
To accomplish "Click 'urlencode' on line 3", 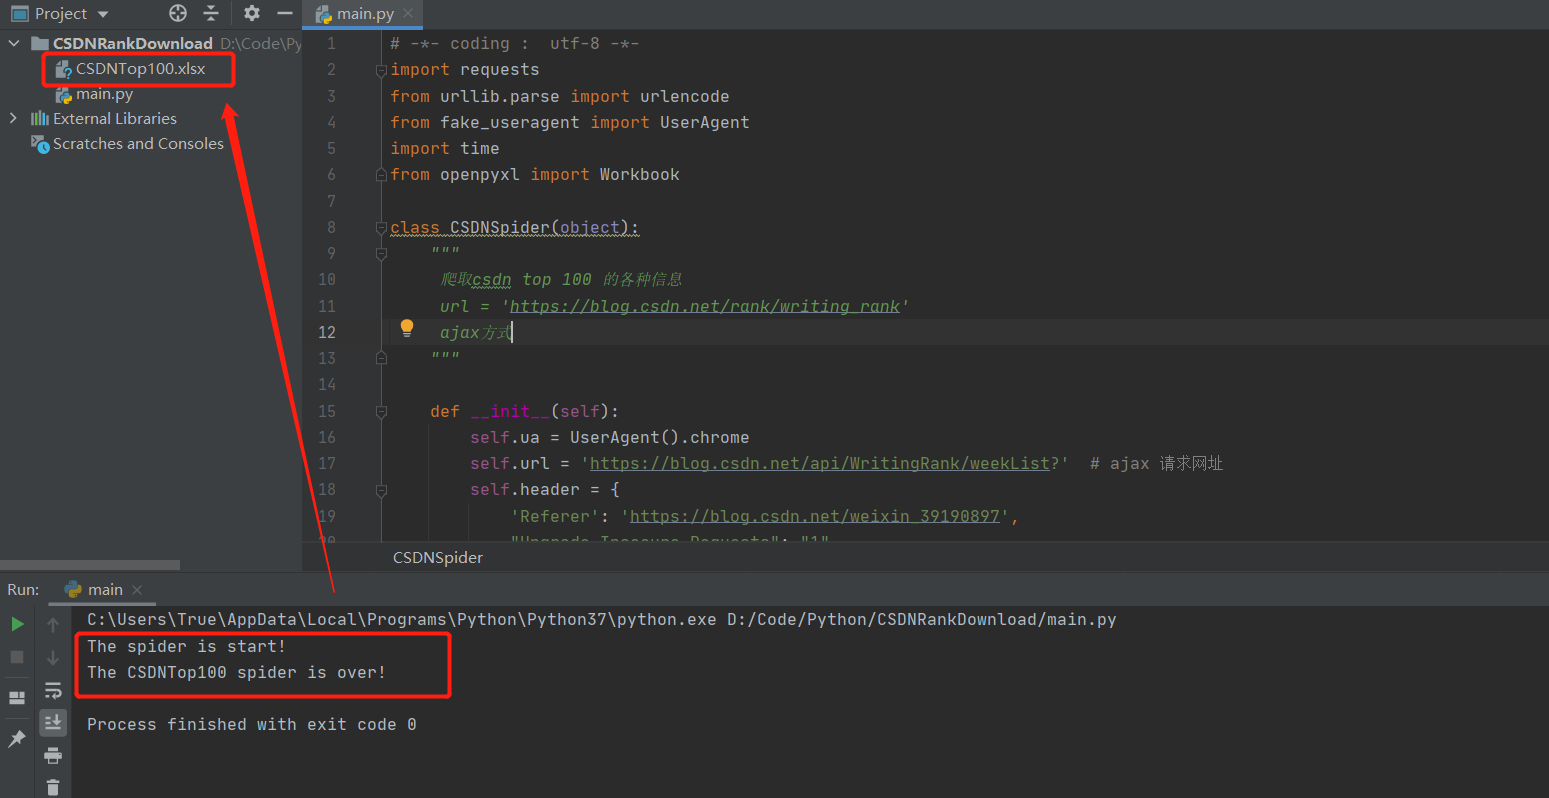I will click(x=684, y=96).
